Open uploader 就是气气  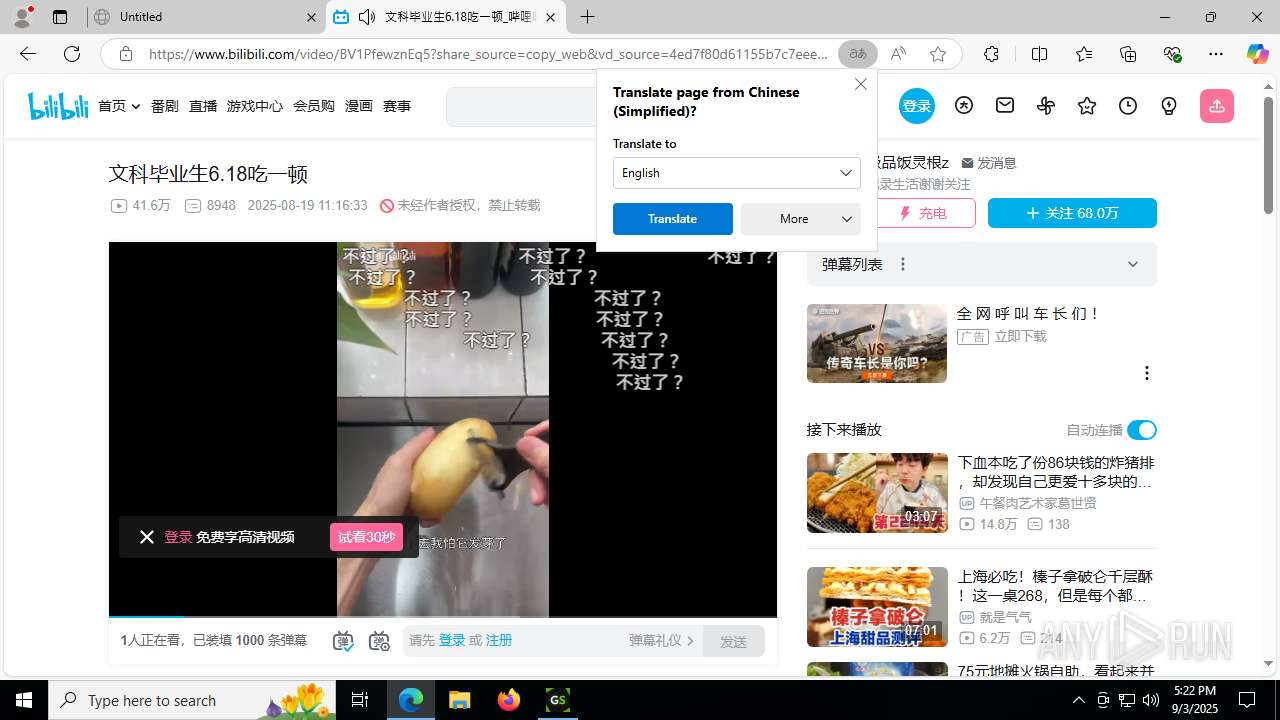(x=1005, y=617)
